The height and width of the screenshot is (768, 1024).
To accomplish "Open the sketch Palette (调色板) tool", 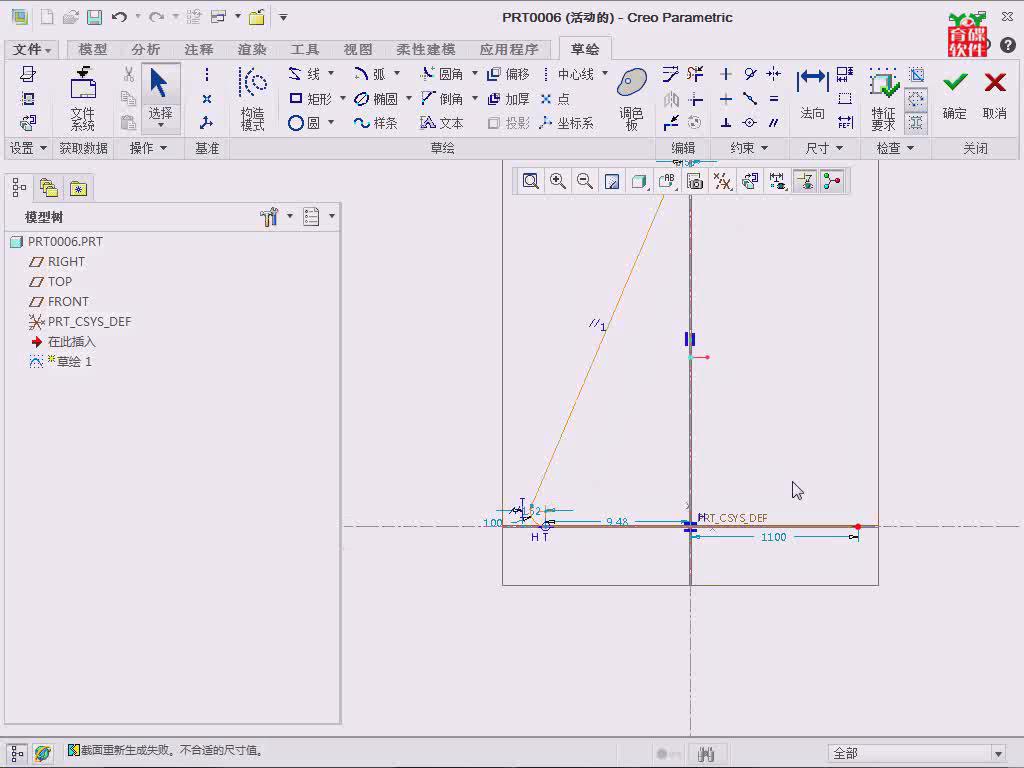I will [632, 99].
